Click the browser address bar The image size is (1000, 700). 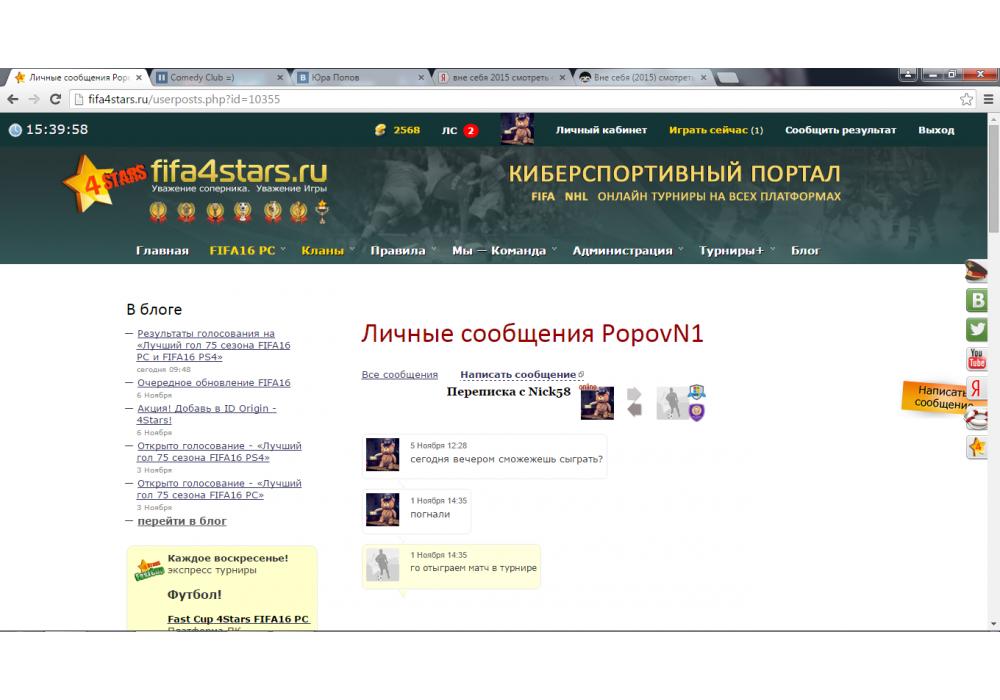(500, 99)
